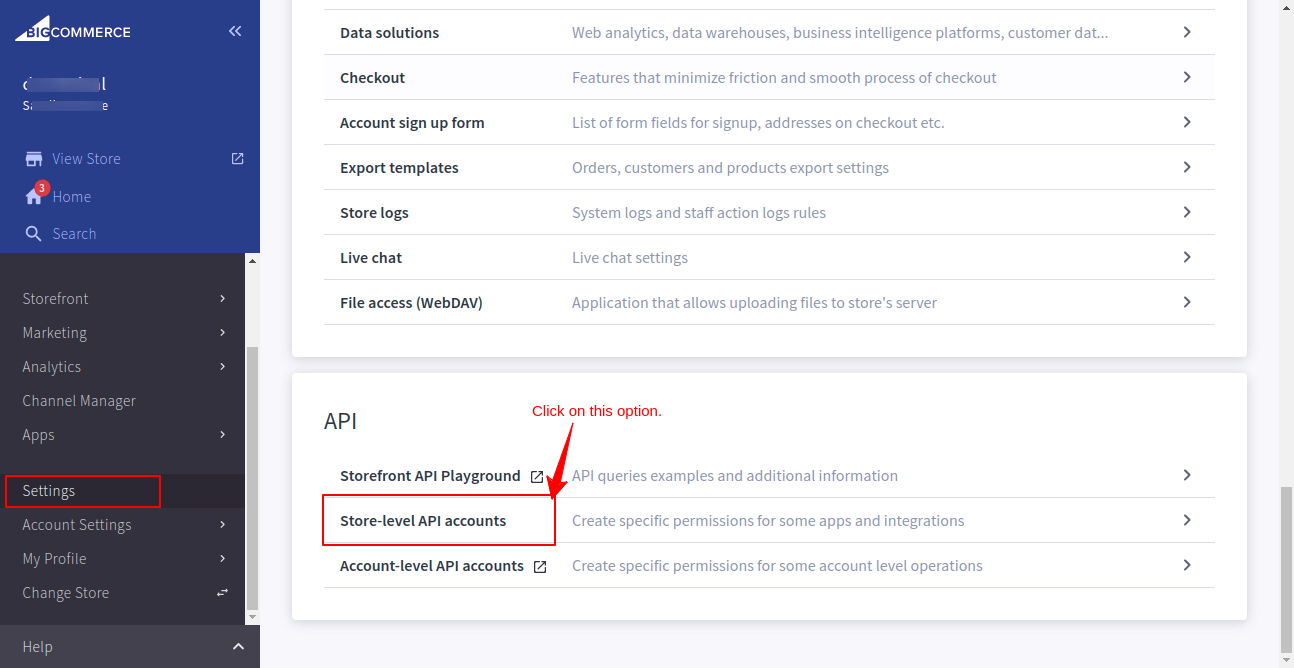This screenshot has width=1294, height=668.
Task: Click chevron on Storefront API Playground row
Action: point(1187,475)
